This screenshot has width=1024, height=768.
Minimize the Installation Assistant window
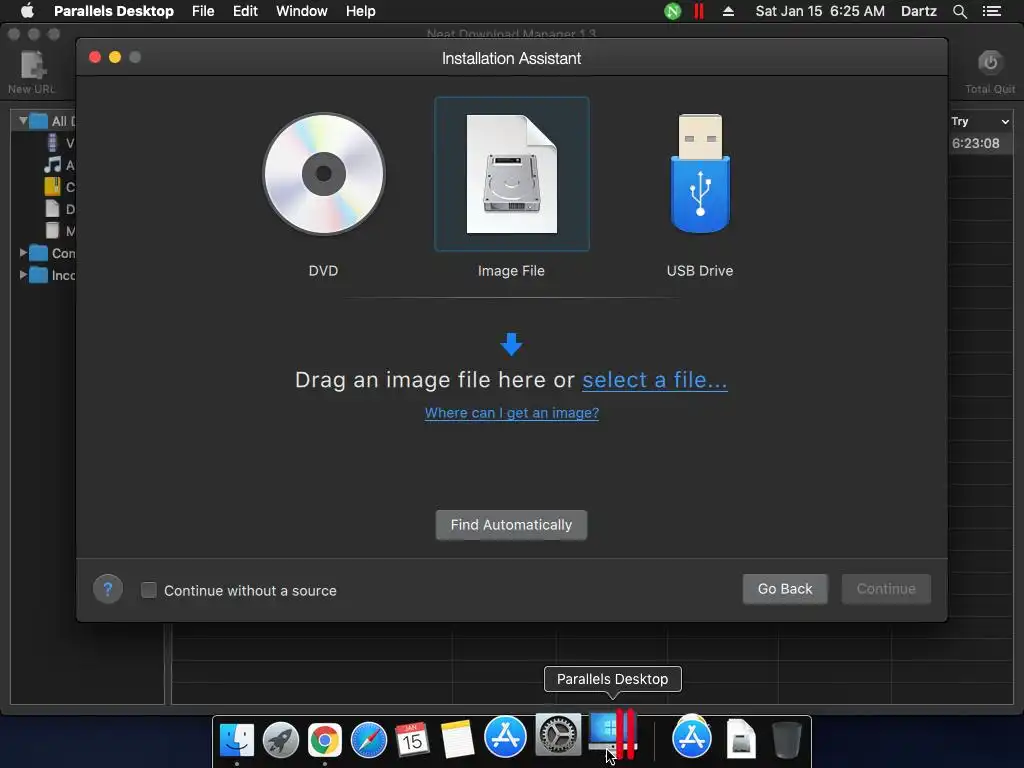point(115,57)
